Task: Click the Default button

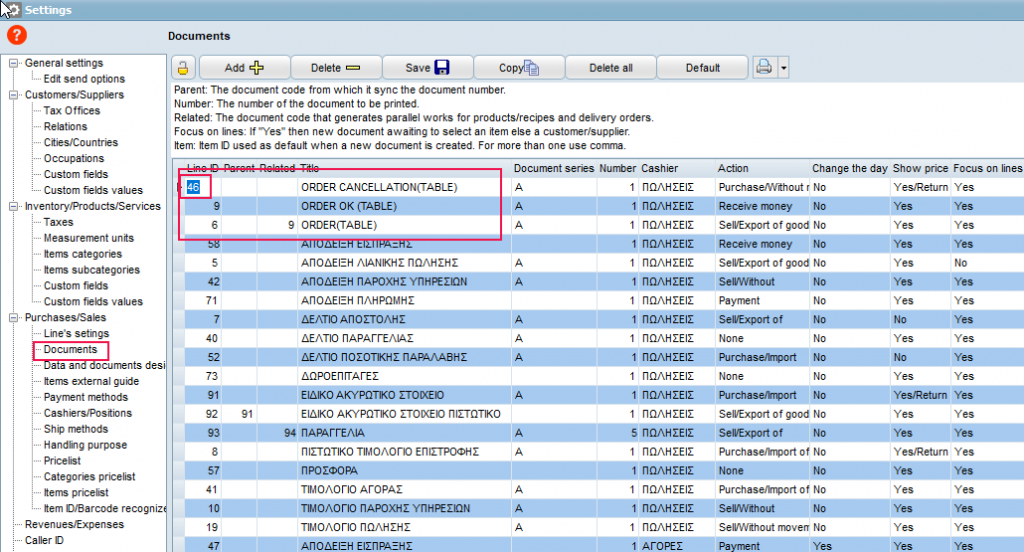Action: pyautogui.click(x=702, y=68)
